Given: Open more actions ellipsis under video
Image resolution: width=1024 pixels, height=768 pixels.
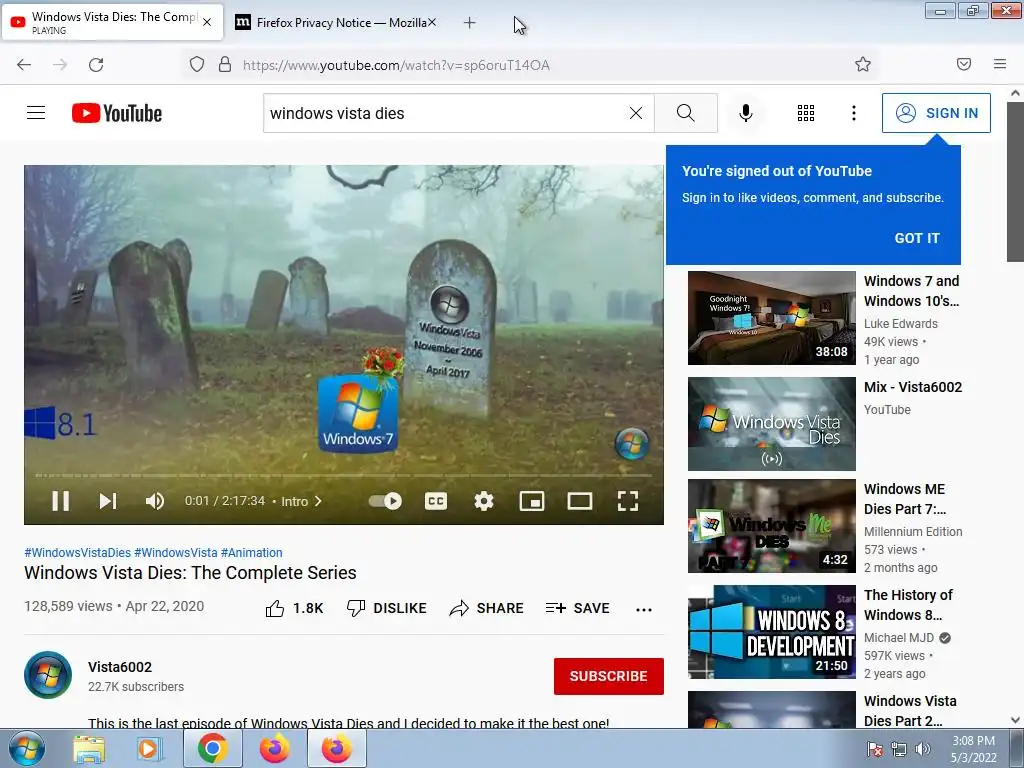Looking at the screenshot, I should pyautogui.click(x=644, y=609).
